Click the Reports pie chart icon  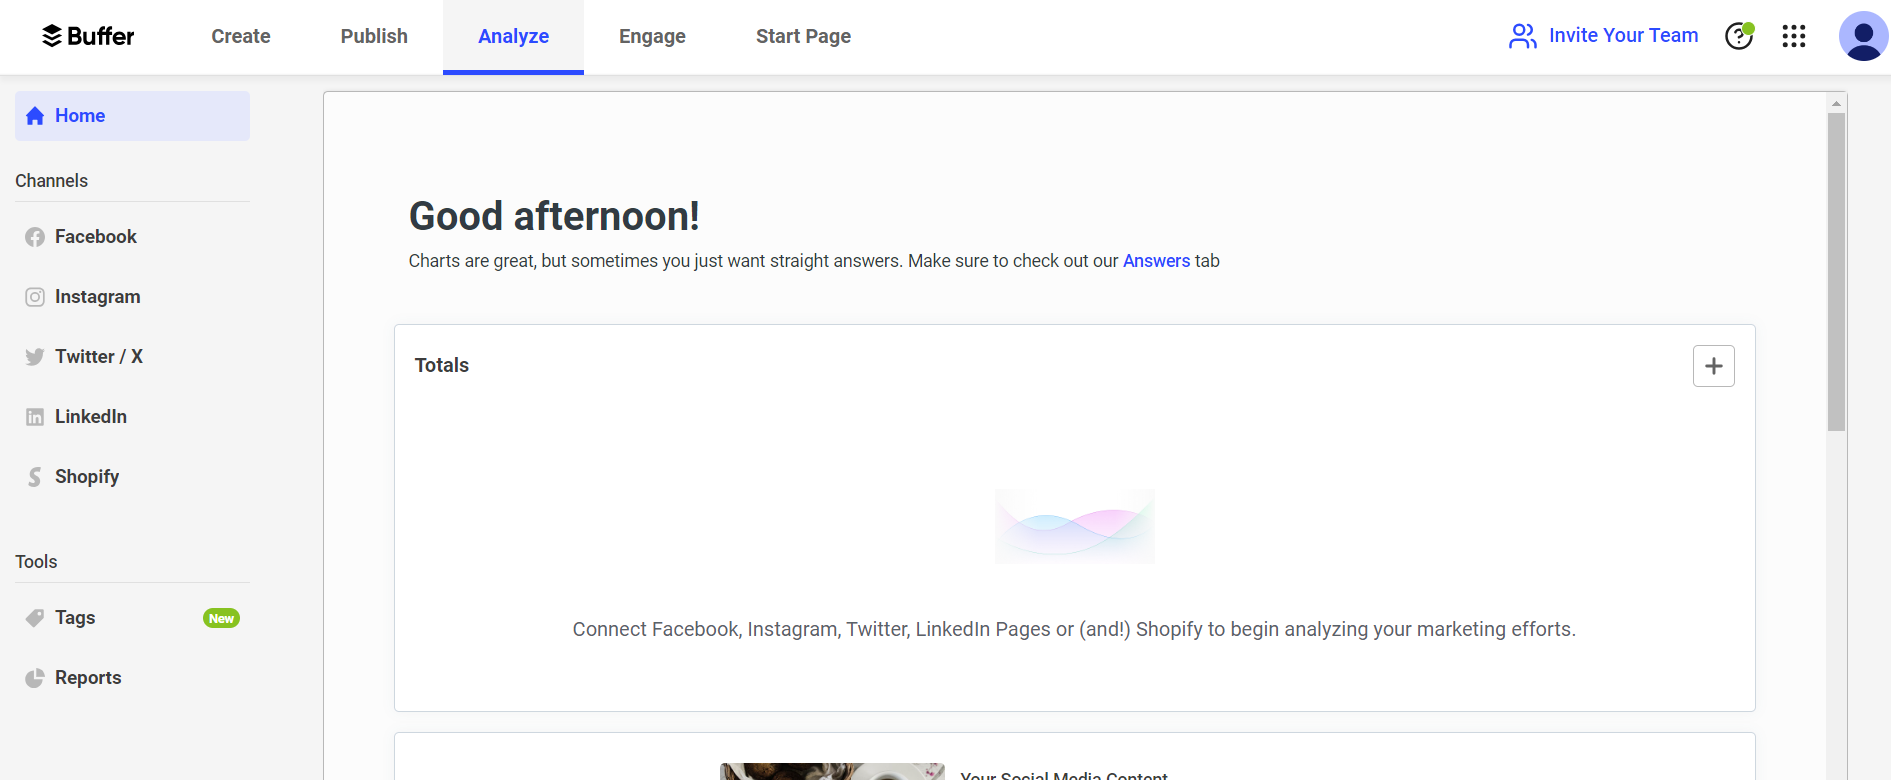[35, 678]
